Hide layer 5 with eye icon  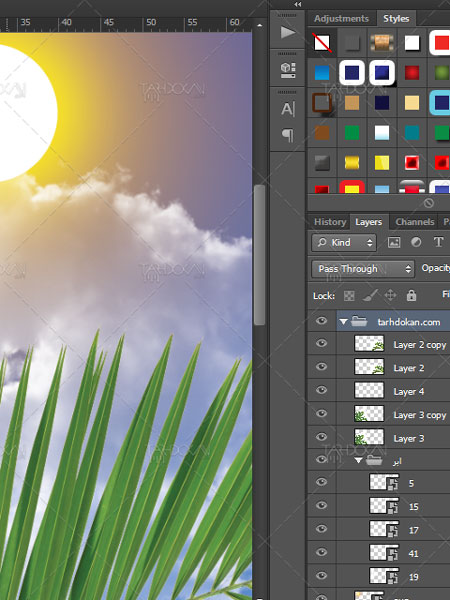point(321,482)
